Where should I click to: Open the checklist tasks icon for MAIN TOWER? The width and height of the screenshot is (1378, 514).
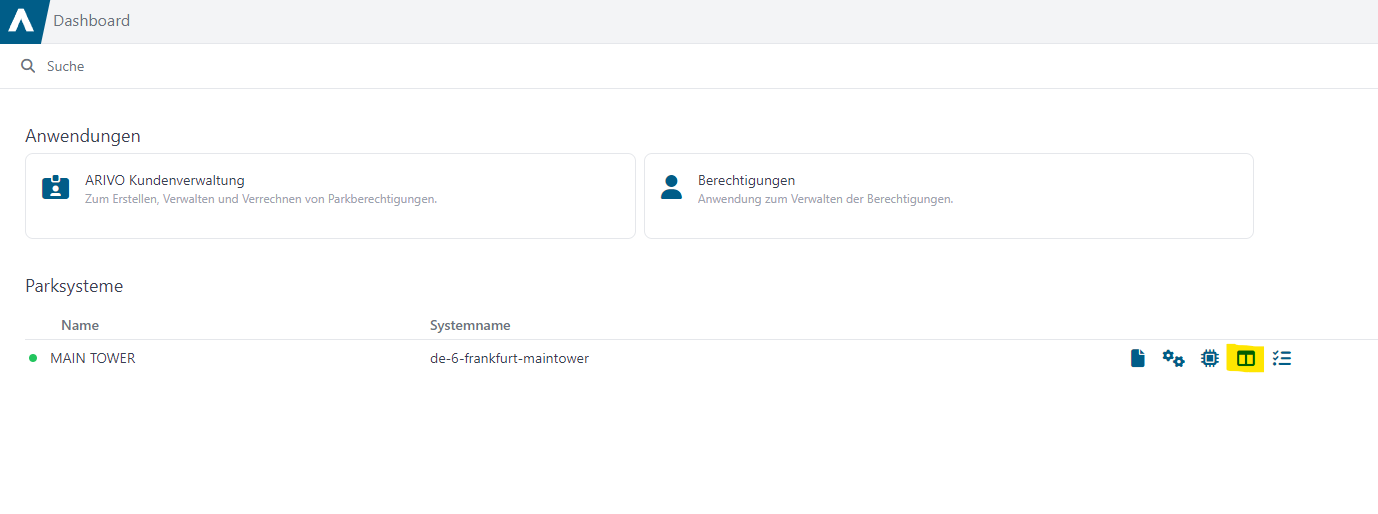tap(1282, 358)
